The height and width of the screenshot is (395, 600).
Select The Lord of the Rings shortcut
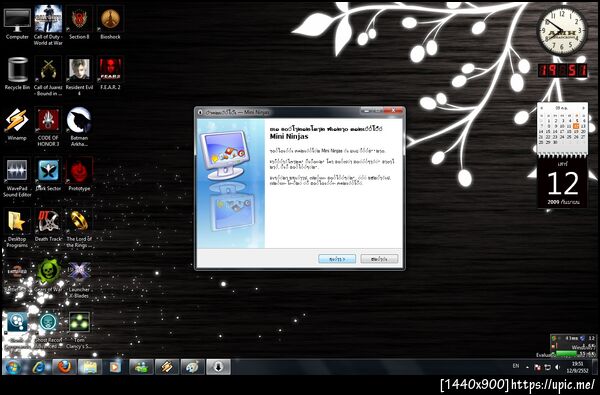(x=79, y=228)
